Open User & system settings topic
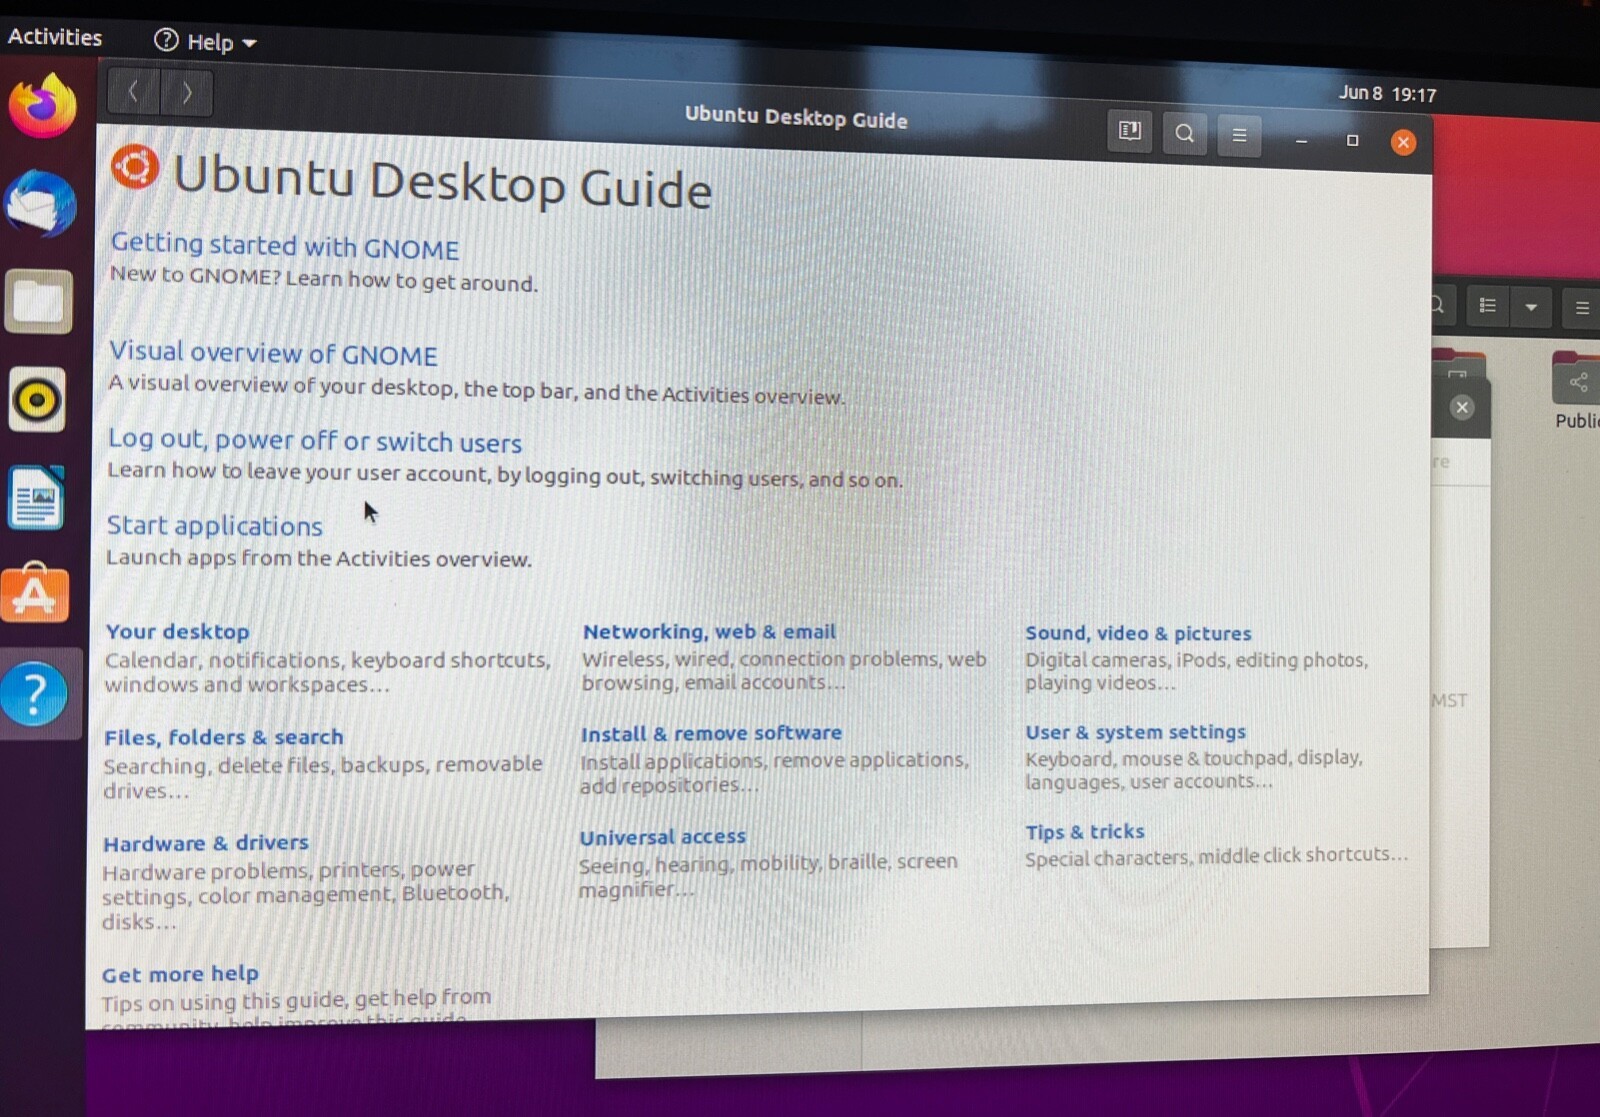This screenshot has width=1600, height=1117. click(1135, 732)
